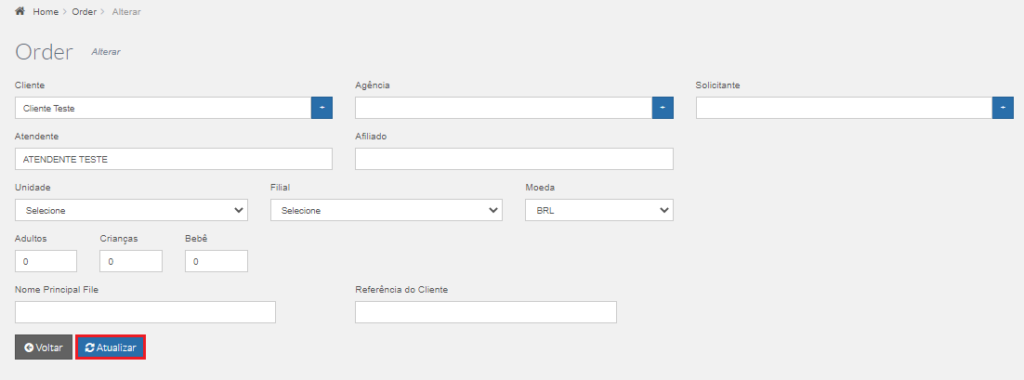Screen dimensions: 1024x380
Task: Expand the Filial dropdown
Action: [x=387, y=210]
